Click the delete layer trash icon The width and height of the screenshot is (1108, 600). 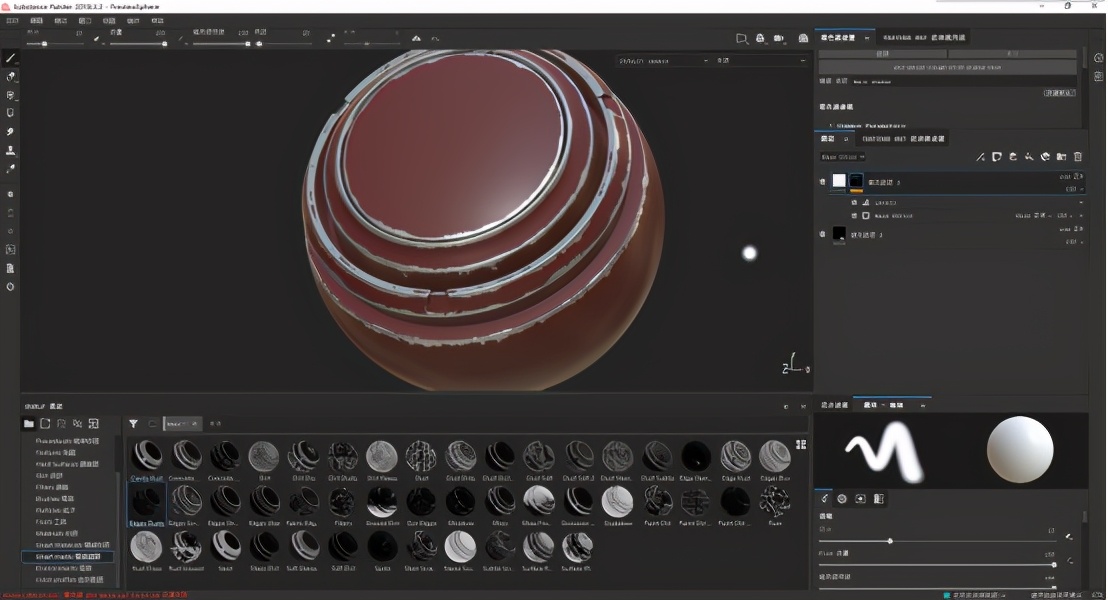(x=1078, y=157)
